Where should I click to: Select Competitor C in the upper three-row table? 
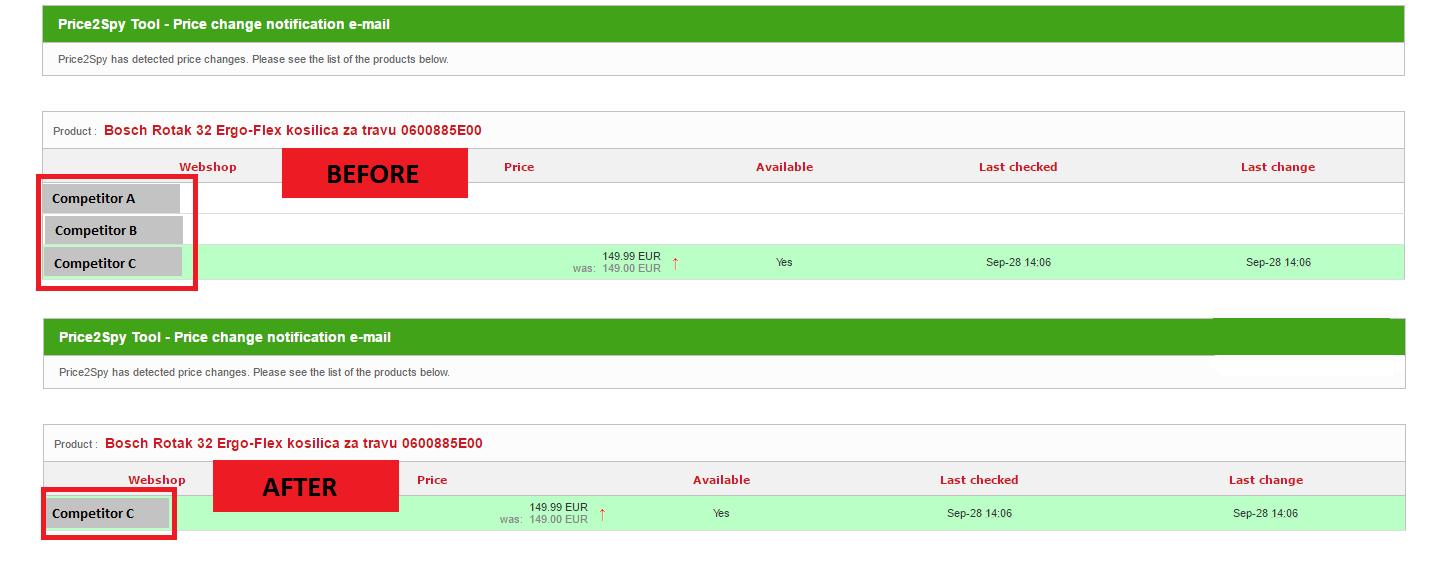click(x=113, y=263)
